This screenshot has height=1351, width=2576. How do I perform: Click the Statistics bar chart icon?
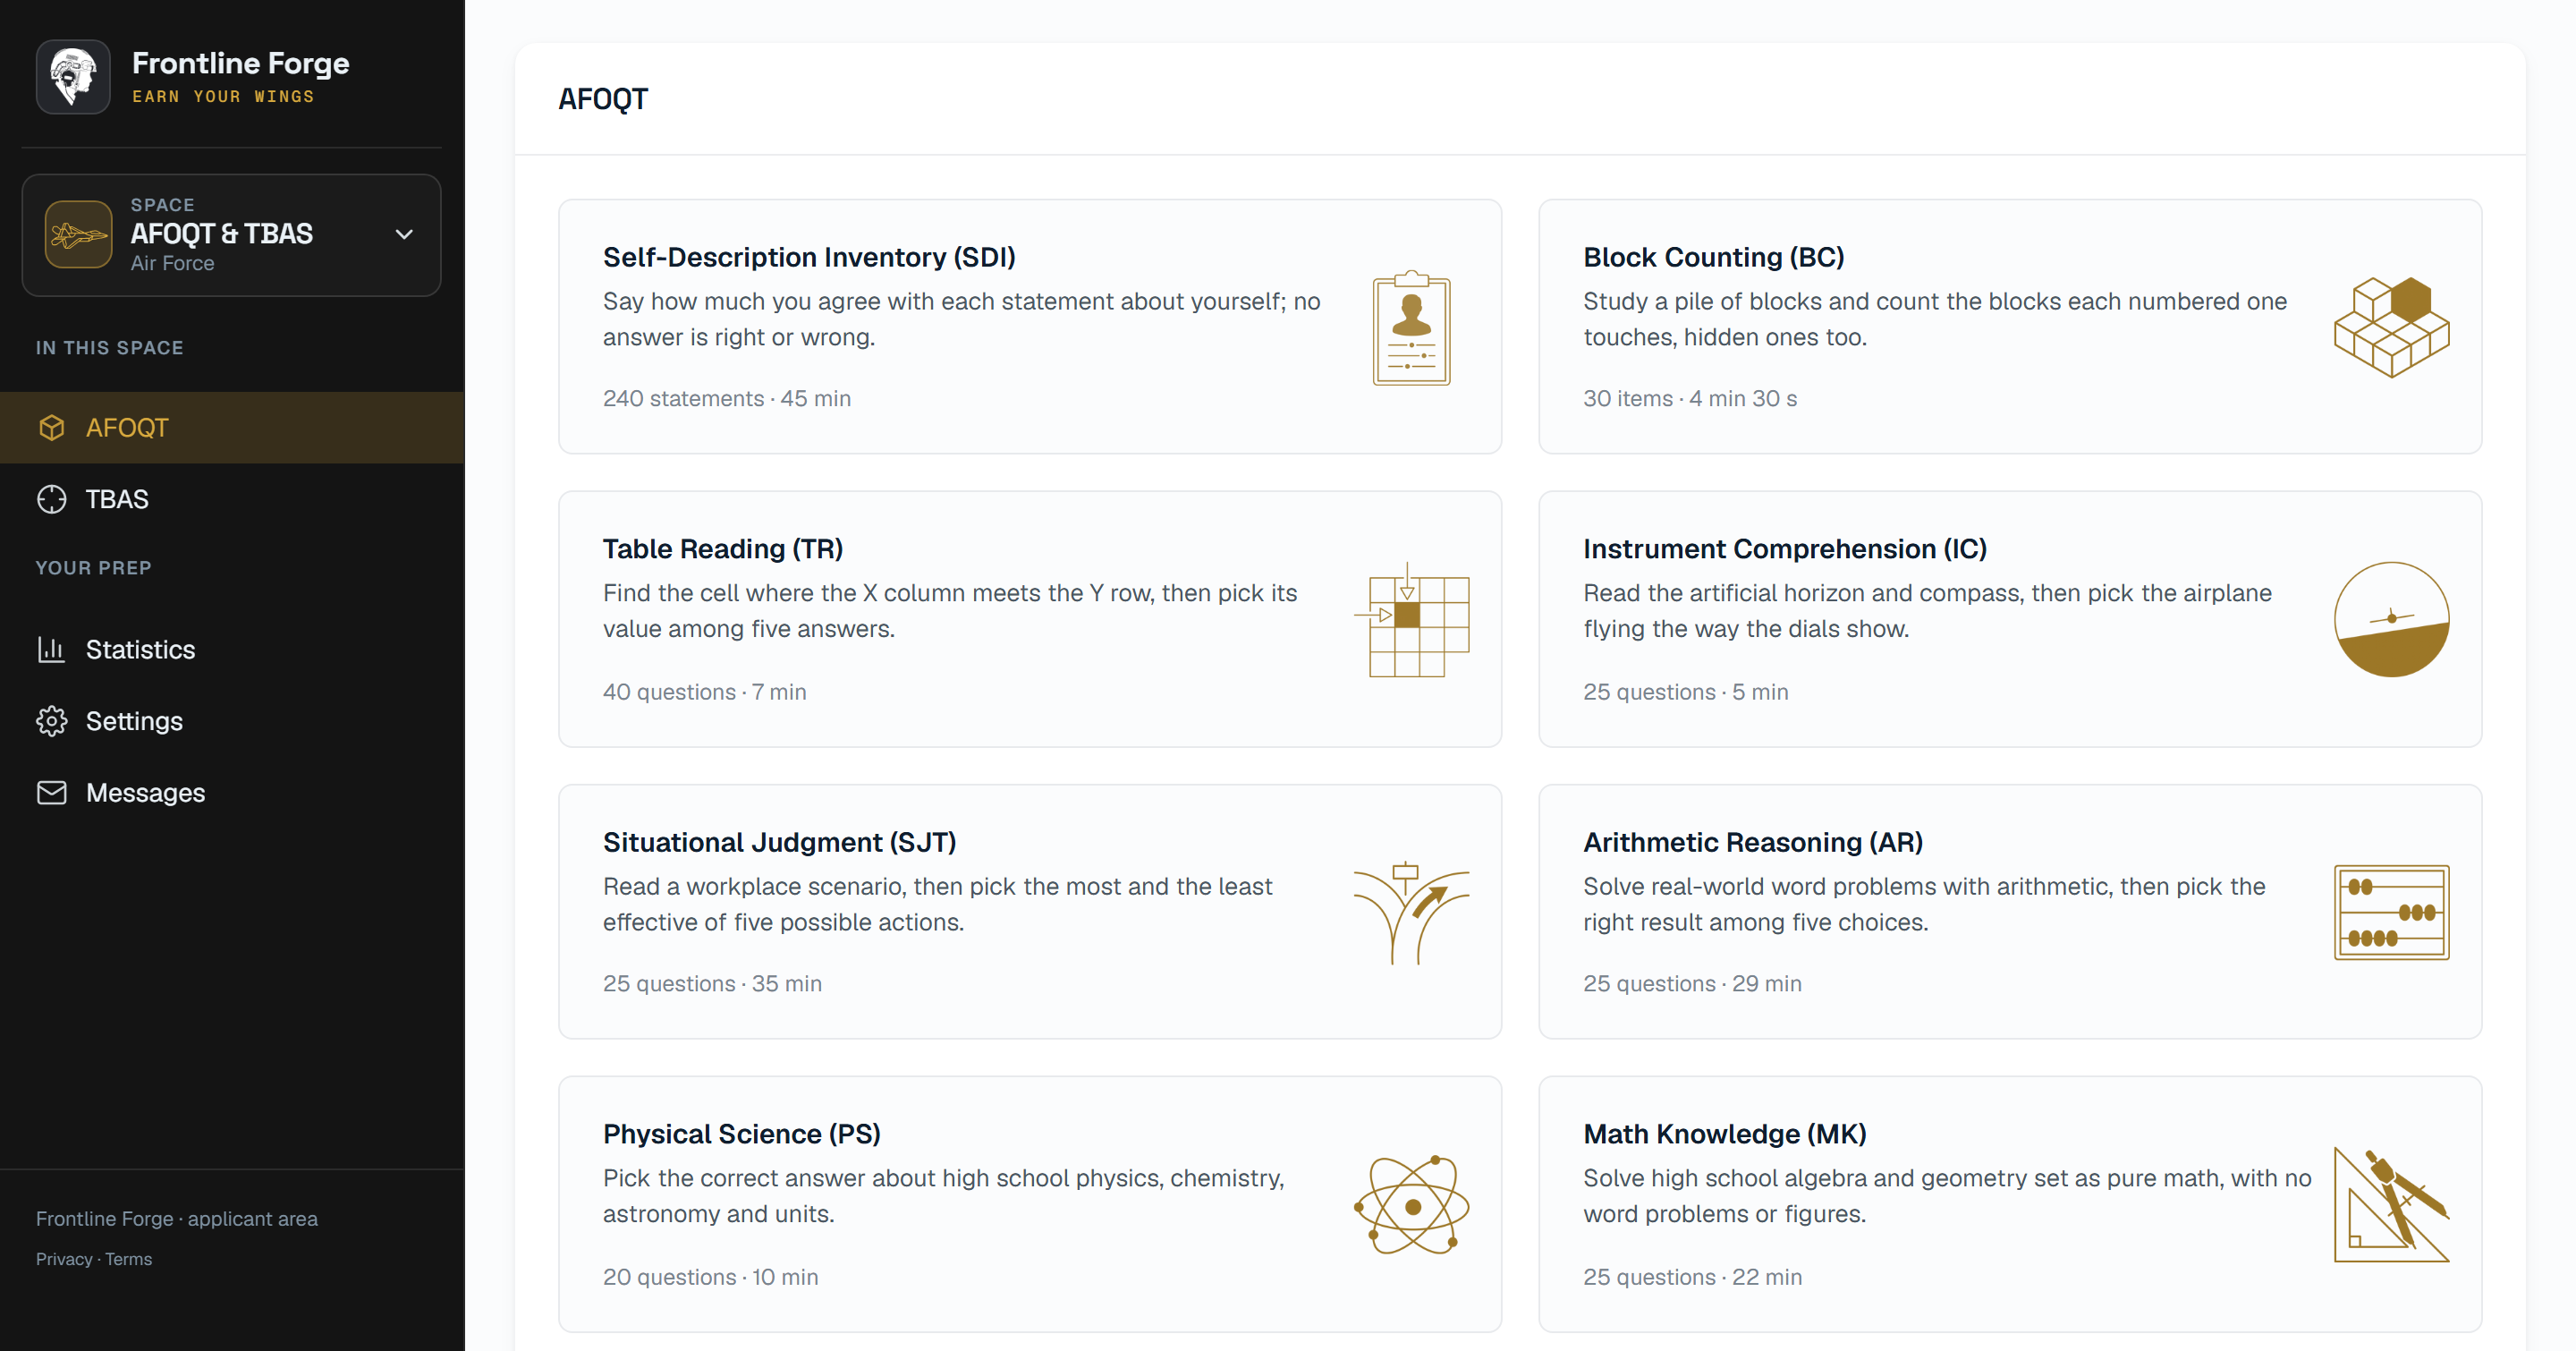(52, 650)
